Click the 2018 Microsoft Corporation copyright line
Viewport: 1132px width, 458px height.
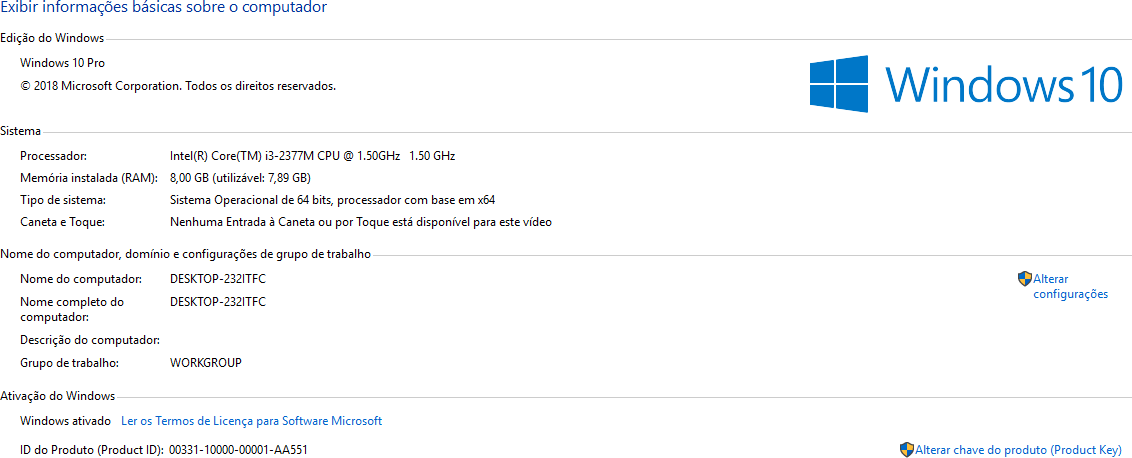[x=178, y=85]
